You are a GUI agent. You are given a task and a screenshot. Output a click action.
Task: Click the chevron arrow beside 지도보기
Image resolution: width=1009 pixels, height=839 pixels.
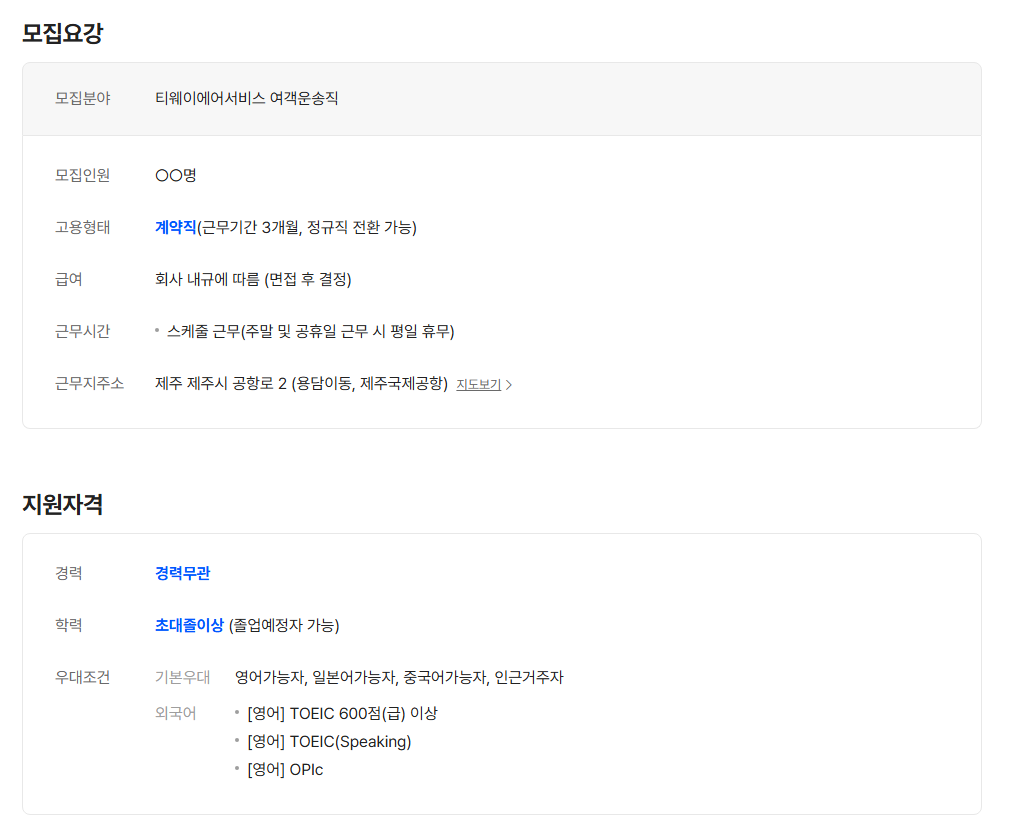click(509, 384)
